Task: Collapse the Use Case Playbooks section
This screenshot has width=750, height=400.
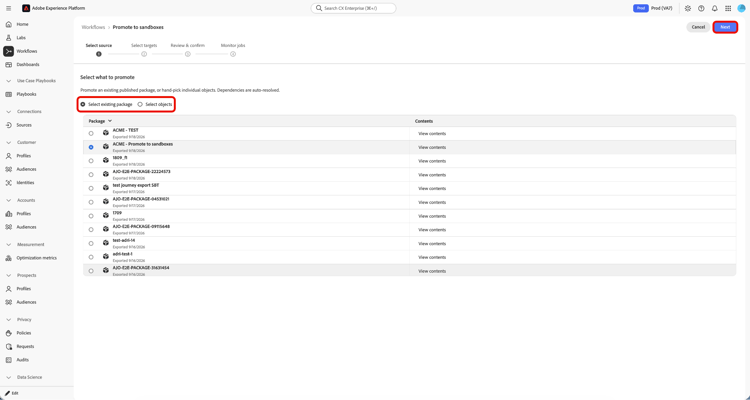Action: [8, 81]
